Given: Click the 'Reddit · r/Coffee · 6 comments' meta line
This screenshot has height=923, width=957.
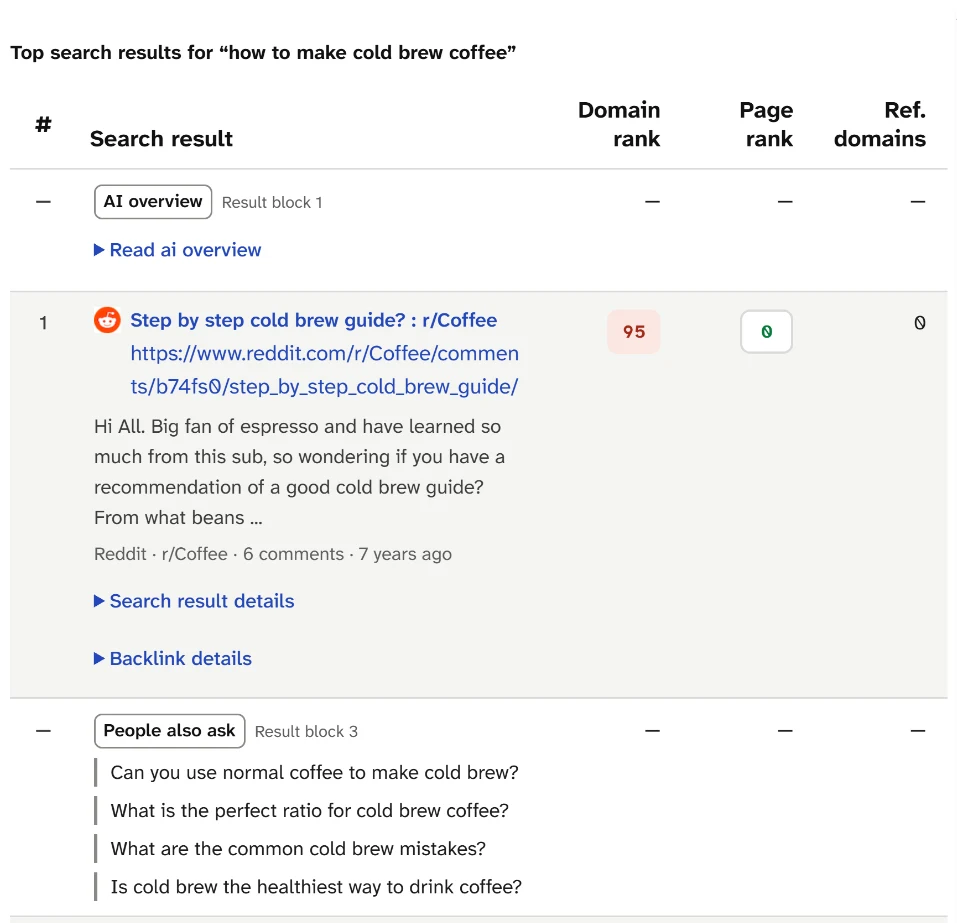Looking at the screenshot, I should tap(273, 554).
